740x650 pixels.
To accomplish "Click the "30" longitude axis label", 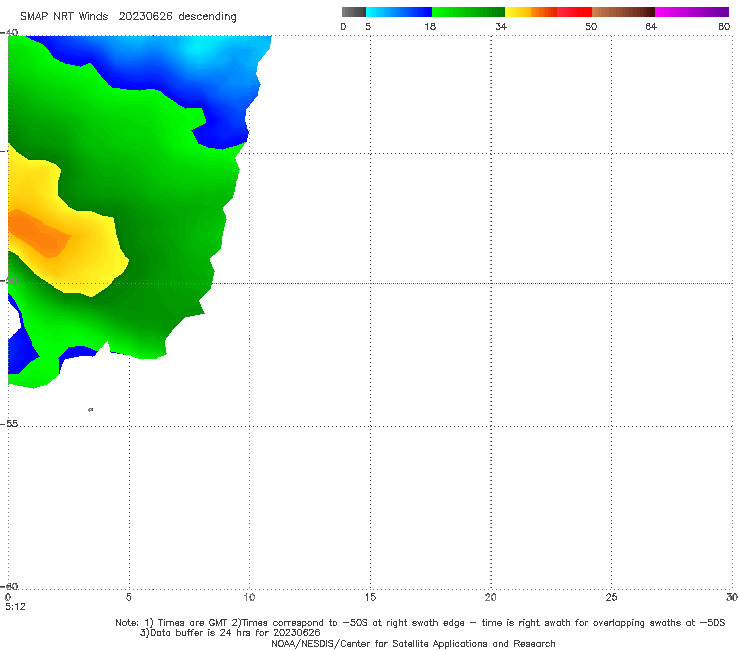I will coord(732,597).
